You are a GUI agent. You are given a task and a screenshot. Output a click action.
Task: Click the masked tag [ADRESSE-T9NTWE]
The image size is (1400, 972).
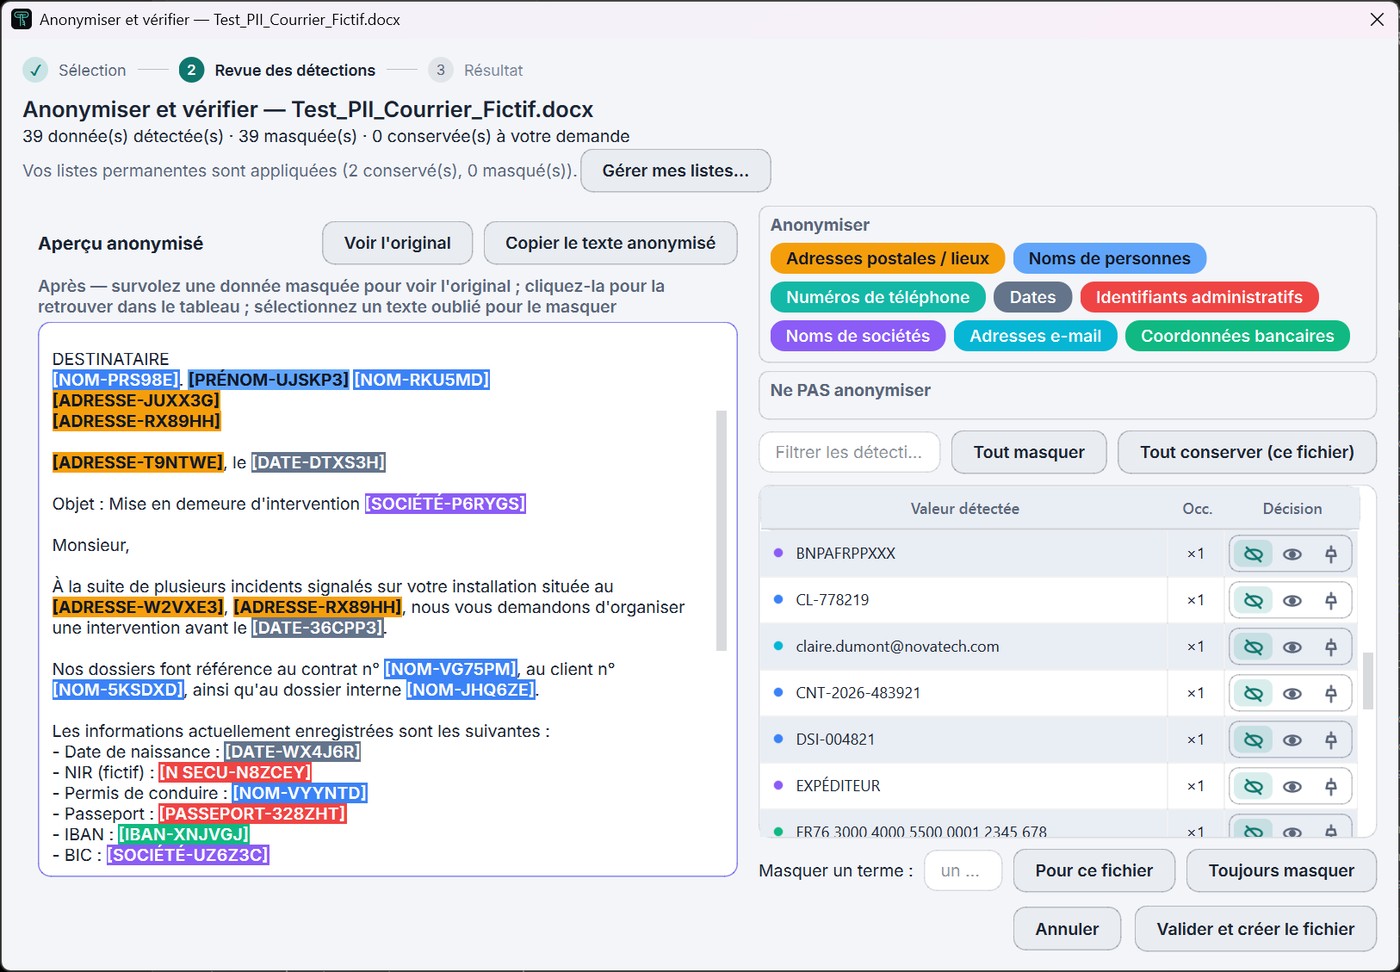click(138, 462)
